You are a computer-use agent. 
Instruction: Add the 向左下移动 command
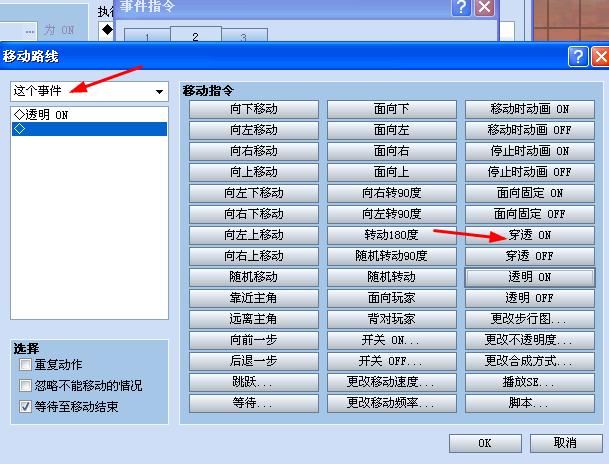point(254,193)
